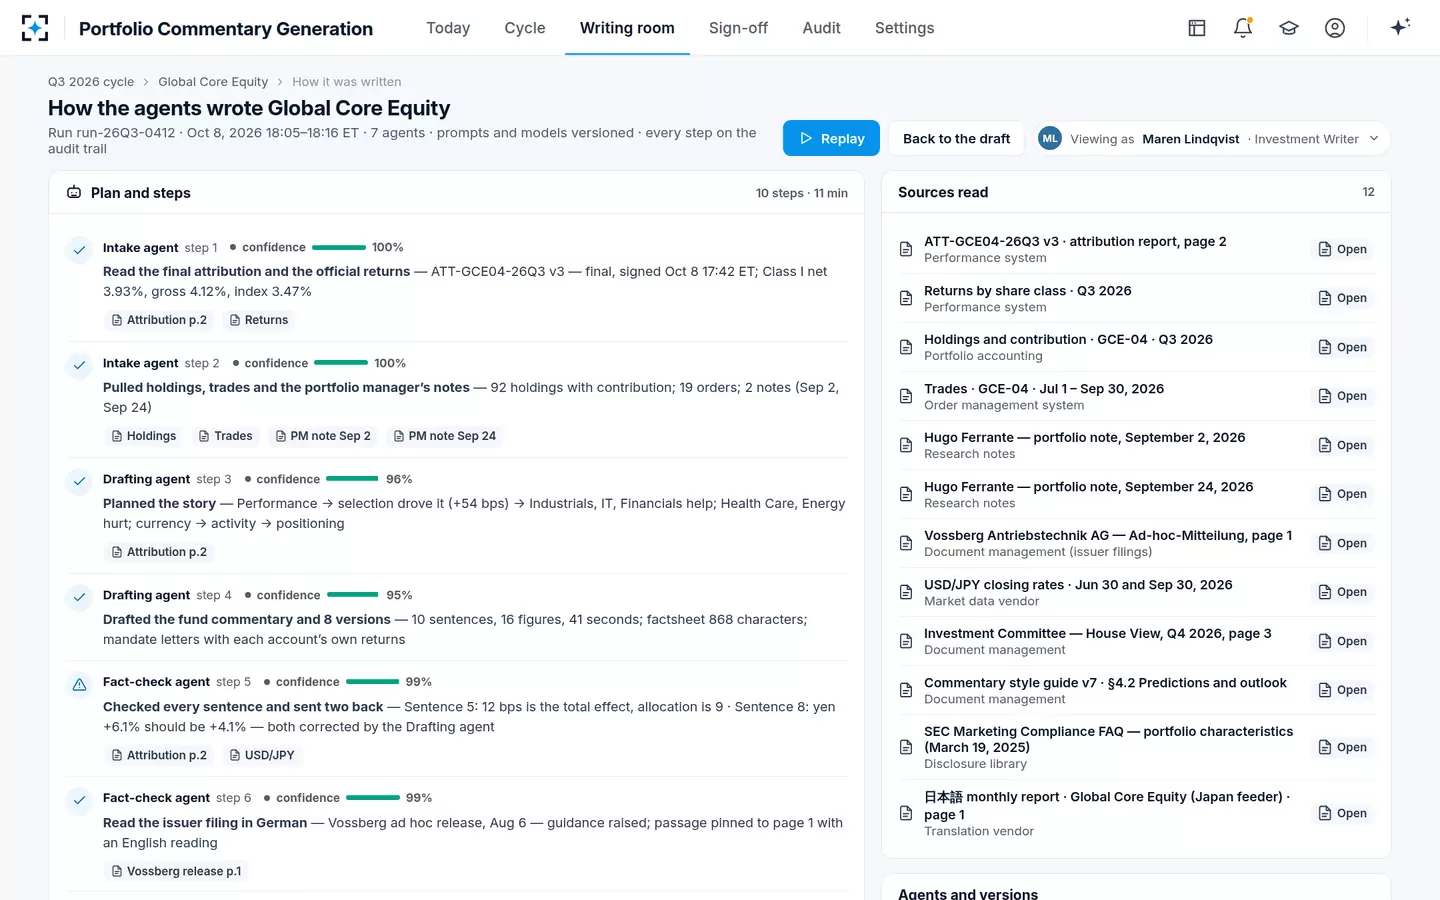Open Attribution p.2 chip under step 3
The width and height of the screenshot is (1440, 900).
coord(159,552)
